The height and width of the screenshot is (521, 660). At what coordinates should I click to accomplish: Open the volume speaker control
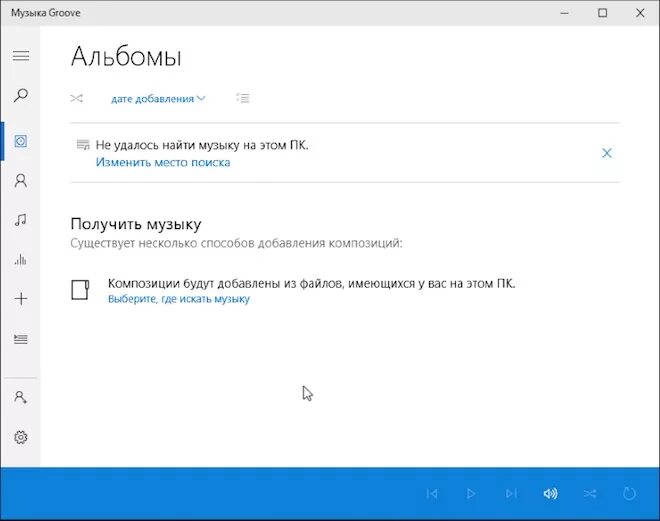[550, 493]
